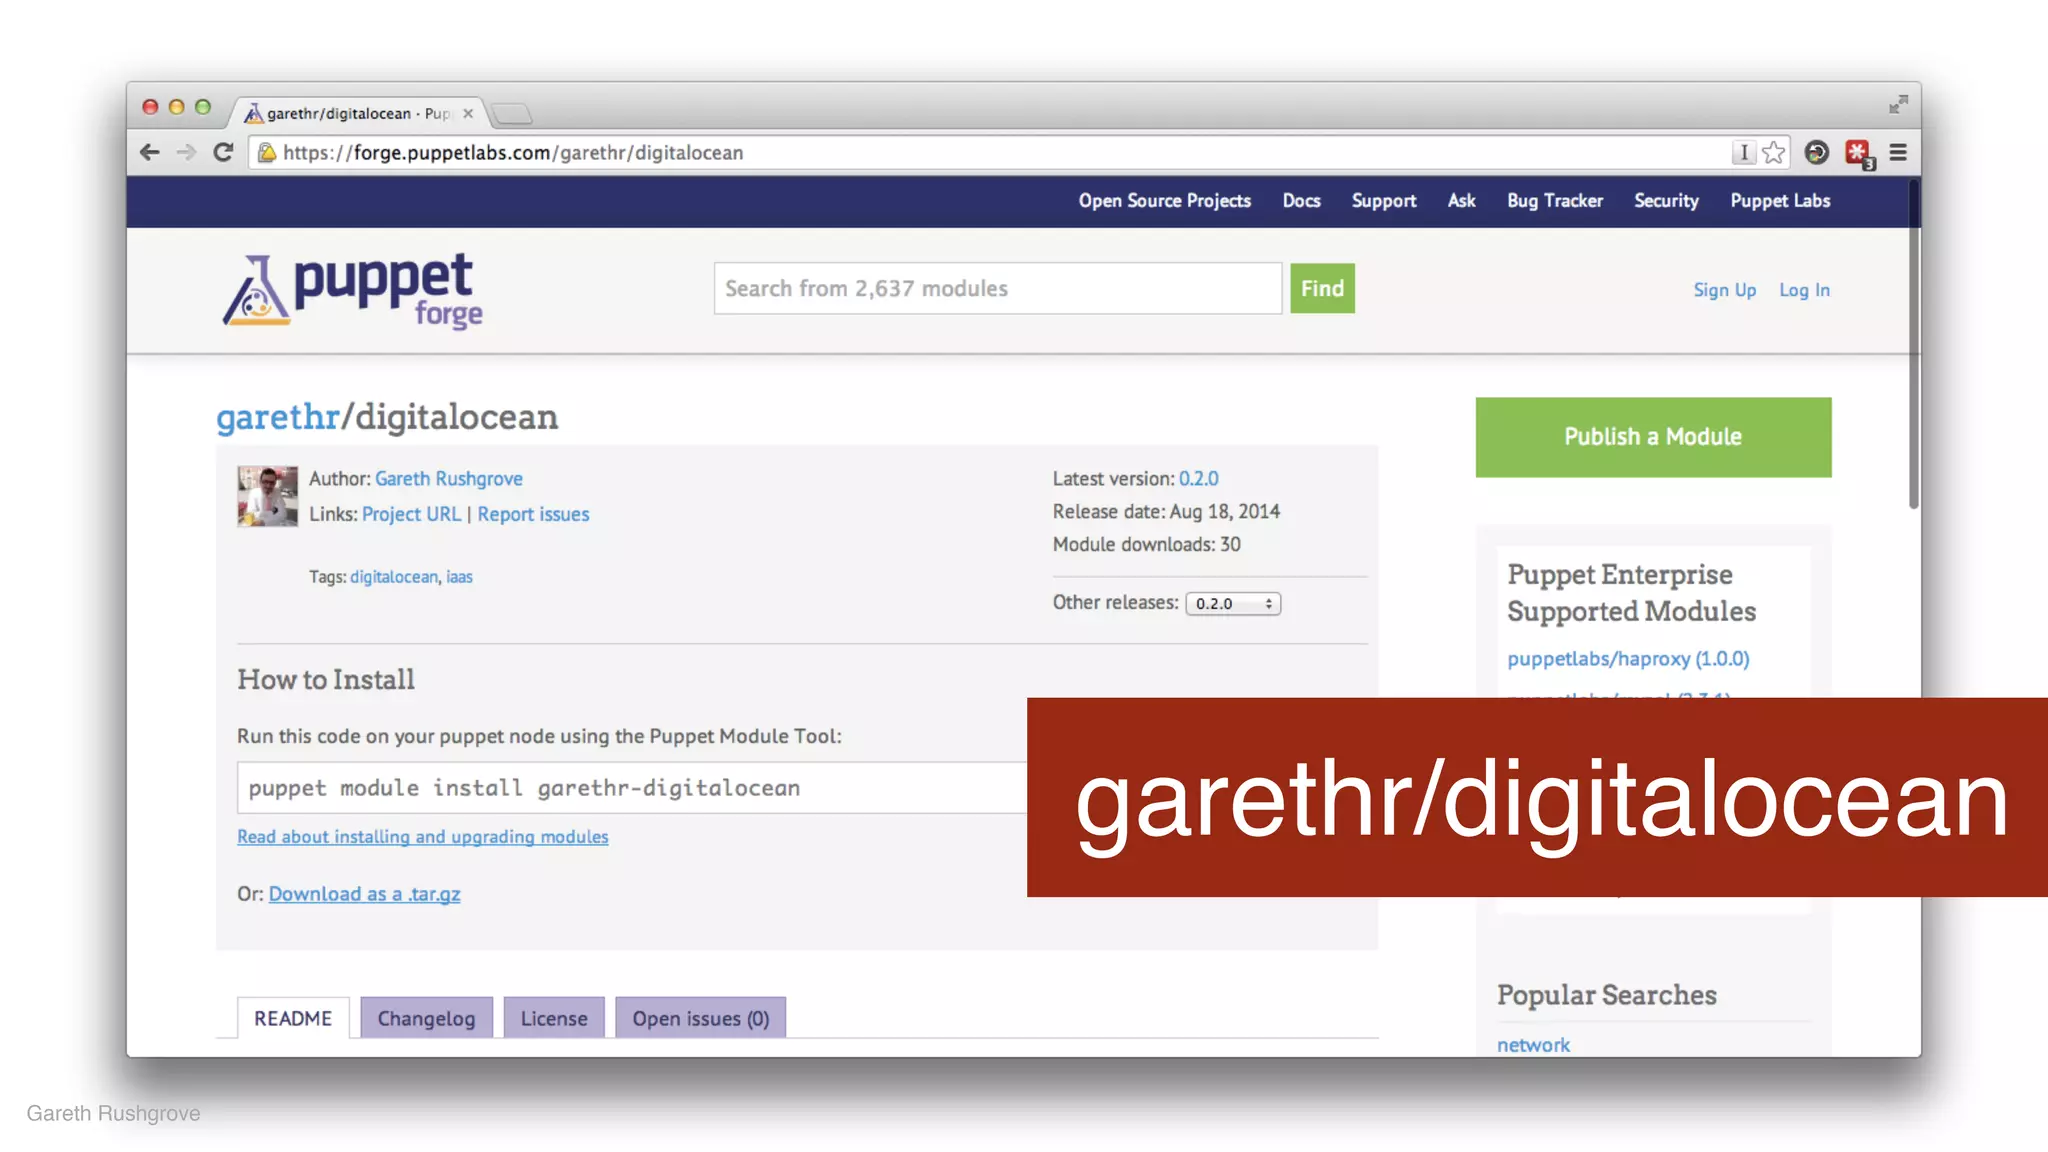This screenshot has height=1152, width=2048.
Task: Click the digitalocean tag
Action: 394,577
